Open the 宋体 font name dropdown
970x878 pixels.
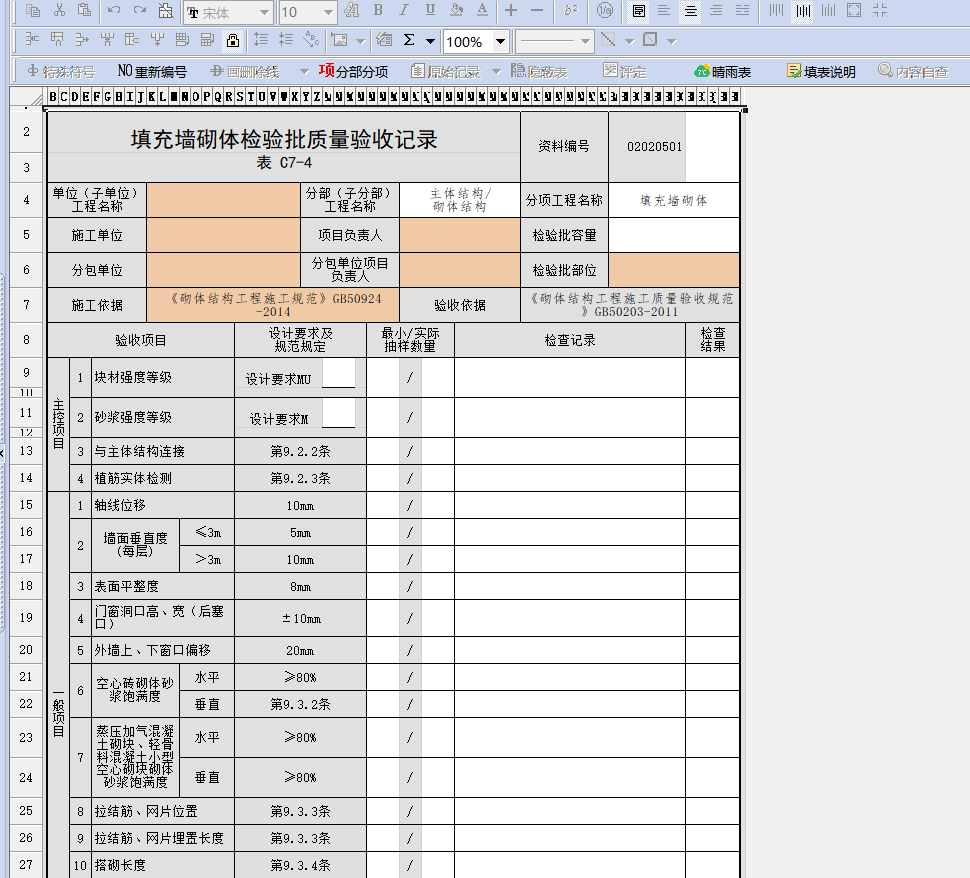click(x=265, y=12)
